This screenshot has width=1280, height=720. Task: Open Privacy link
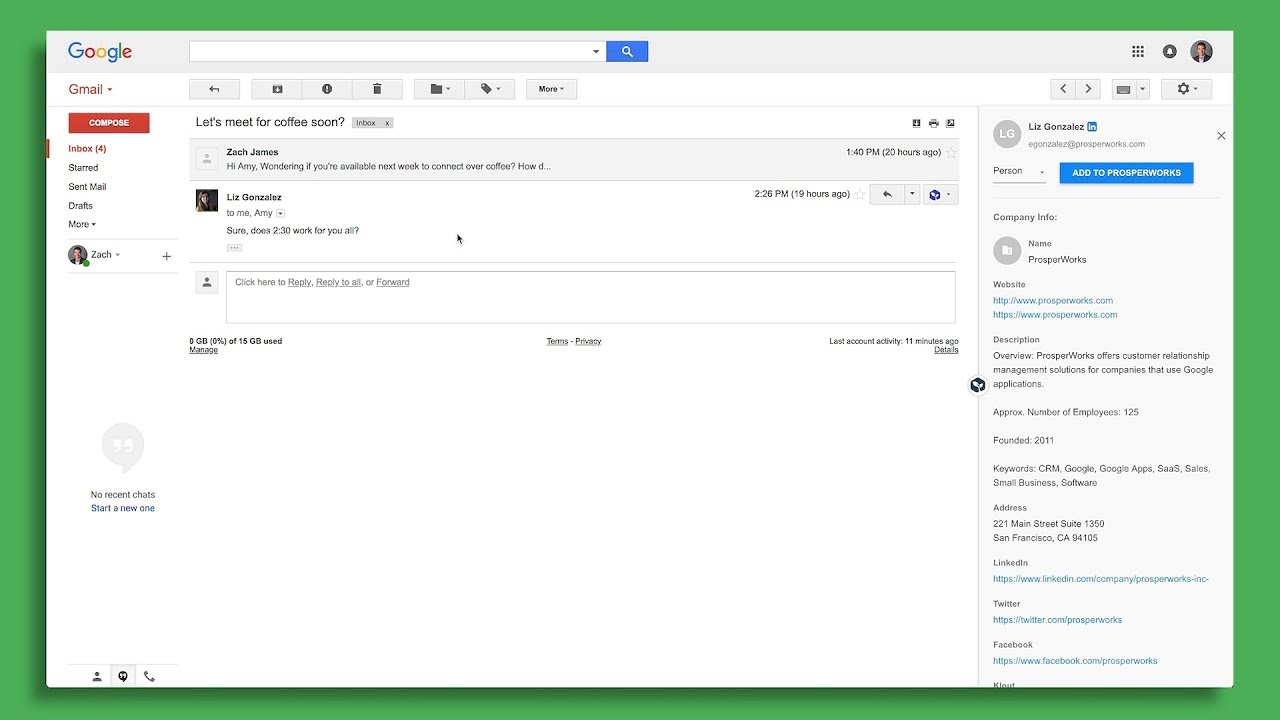click(588, 341)
